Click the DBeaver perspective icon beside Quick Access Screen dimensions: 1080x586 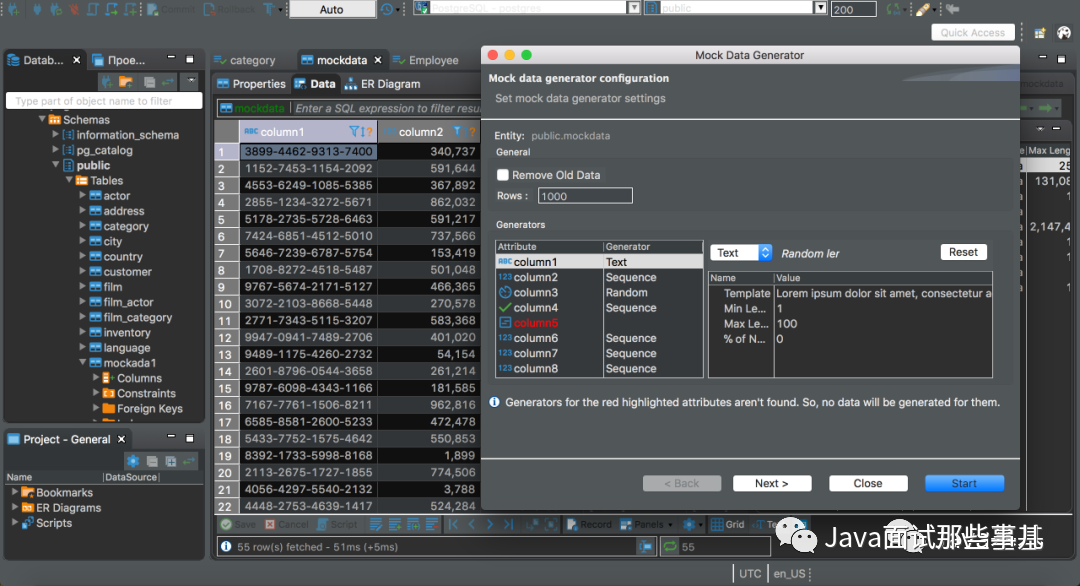1063,32
